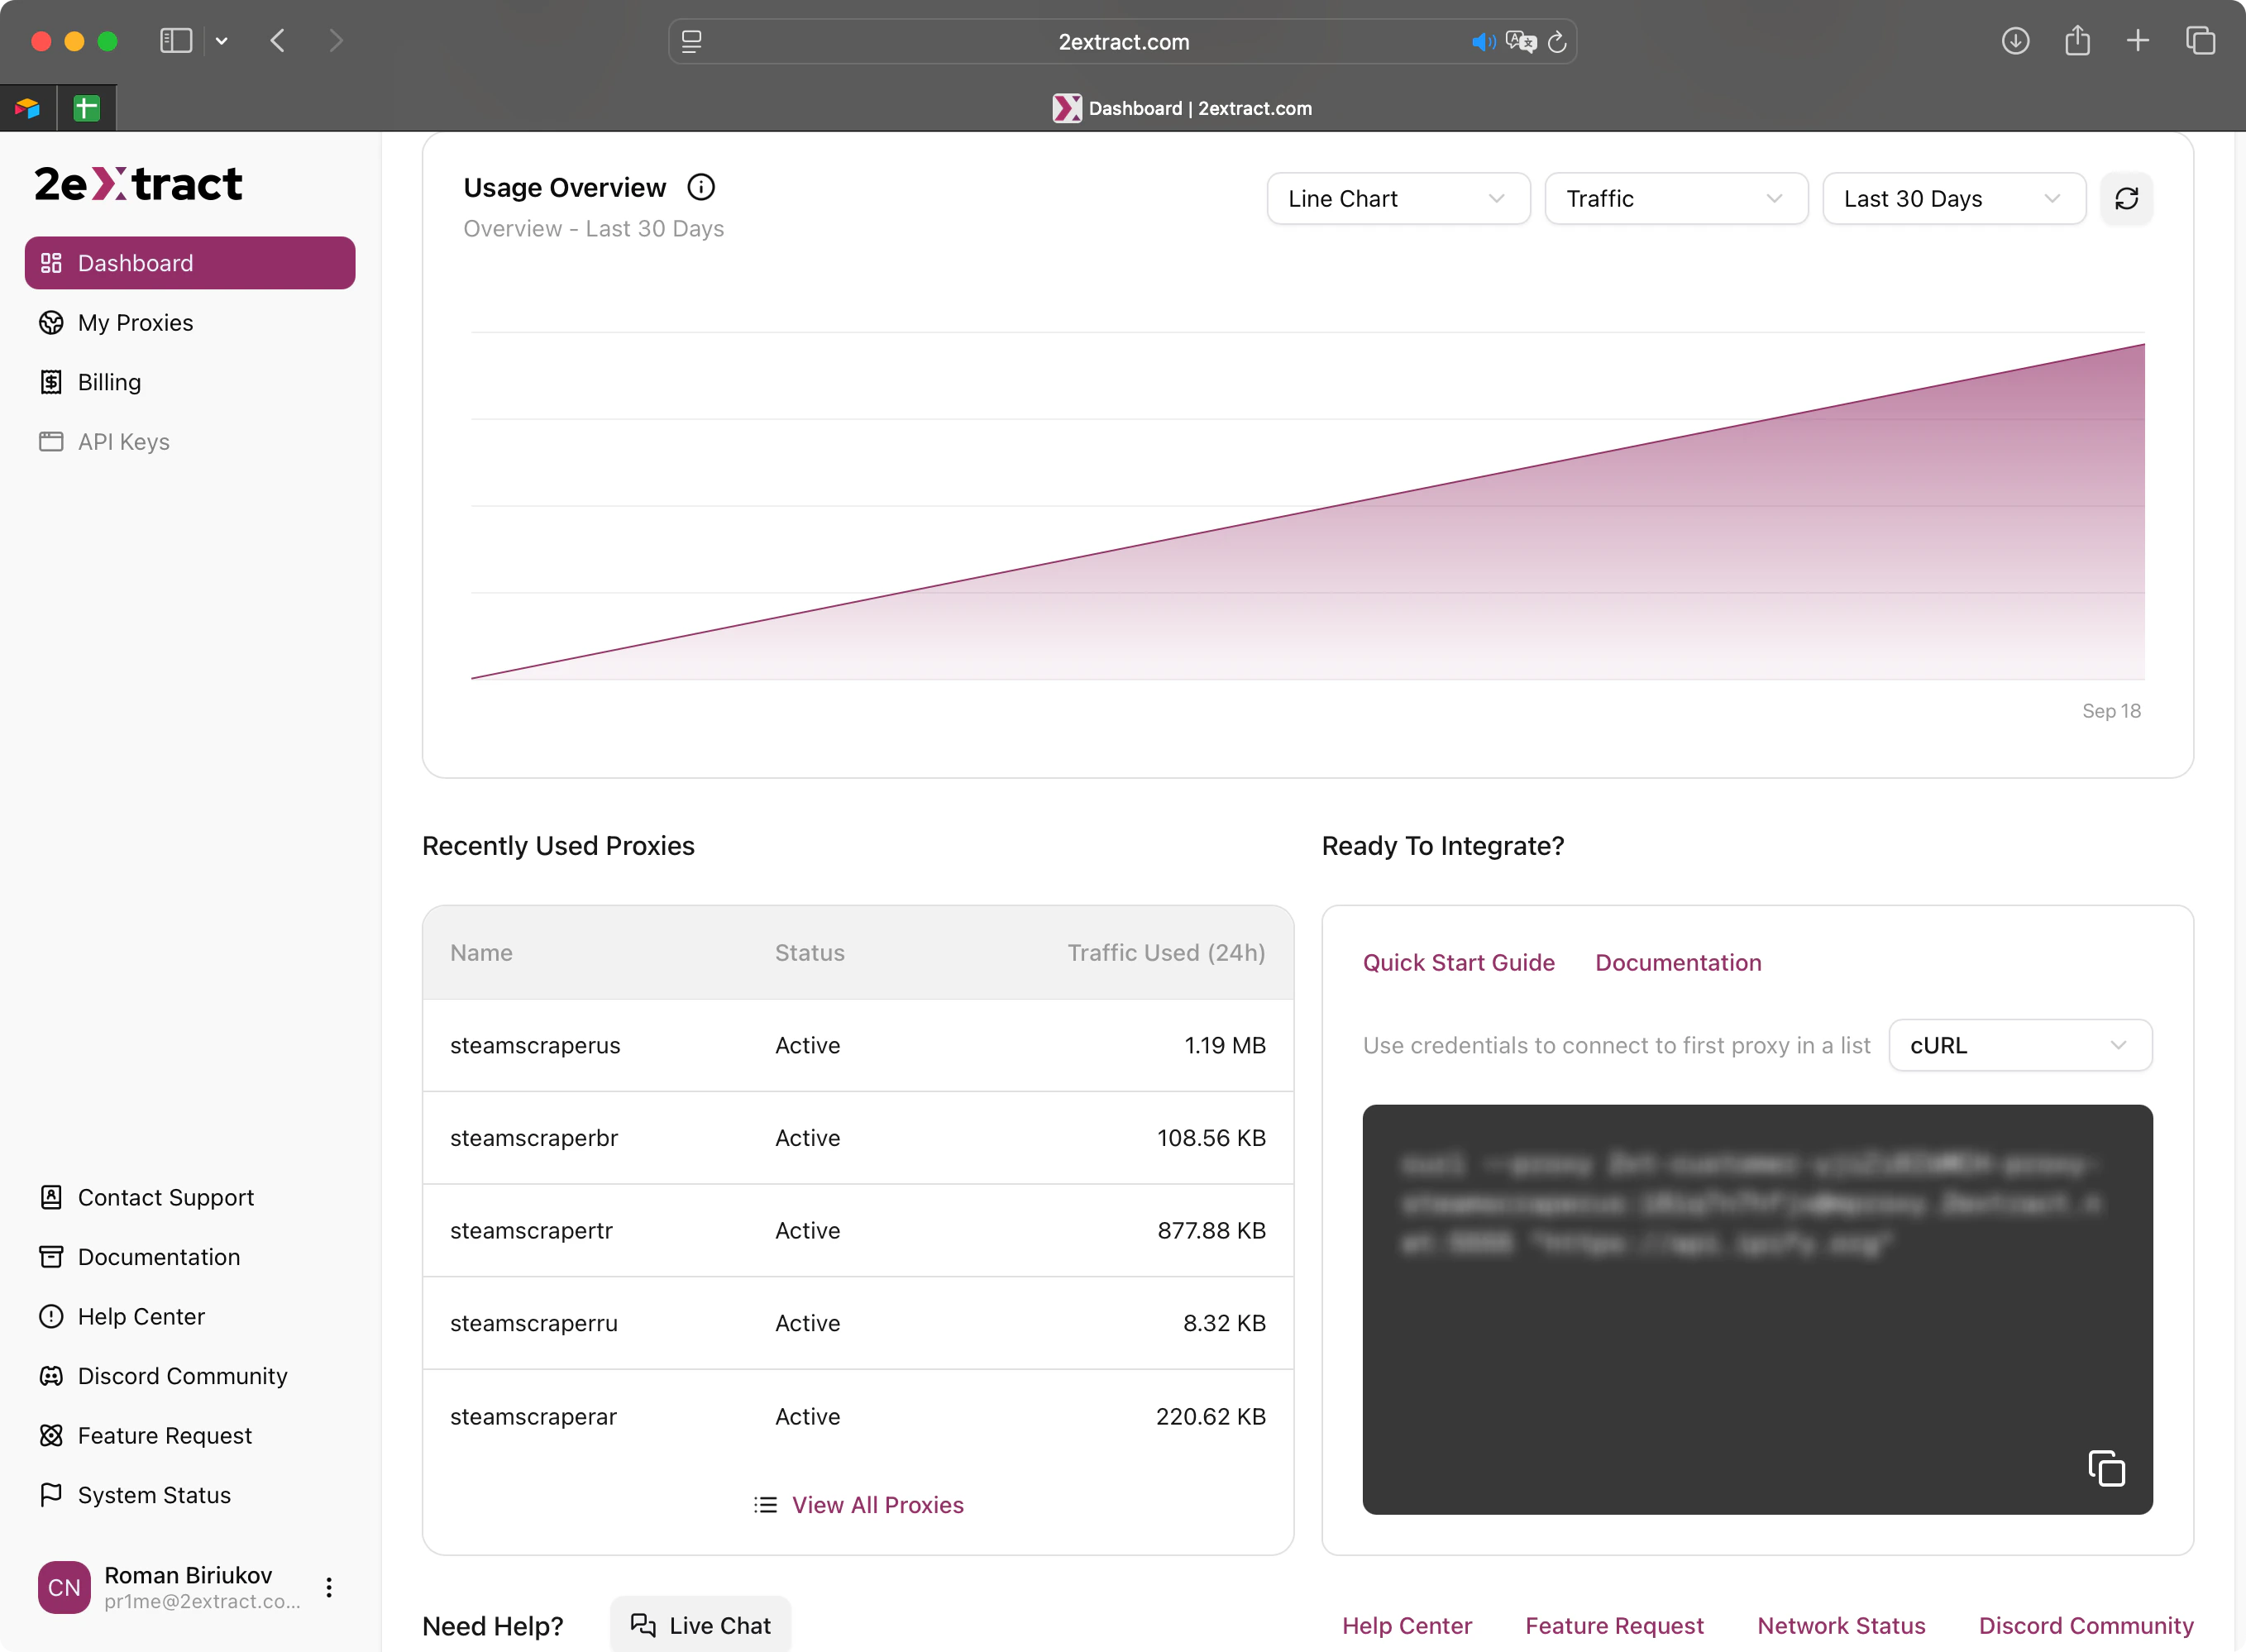
Task: Expand the Traffic metric dropdown
Action: 1675,198
